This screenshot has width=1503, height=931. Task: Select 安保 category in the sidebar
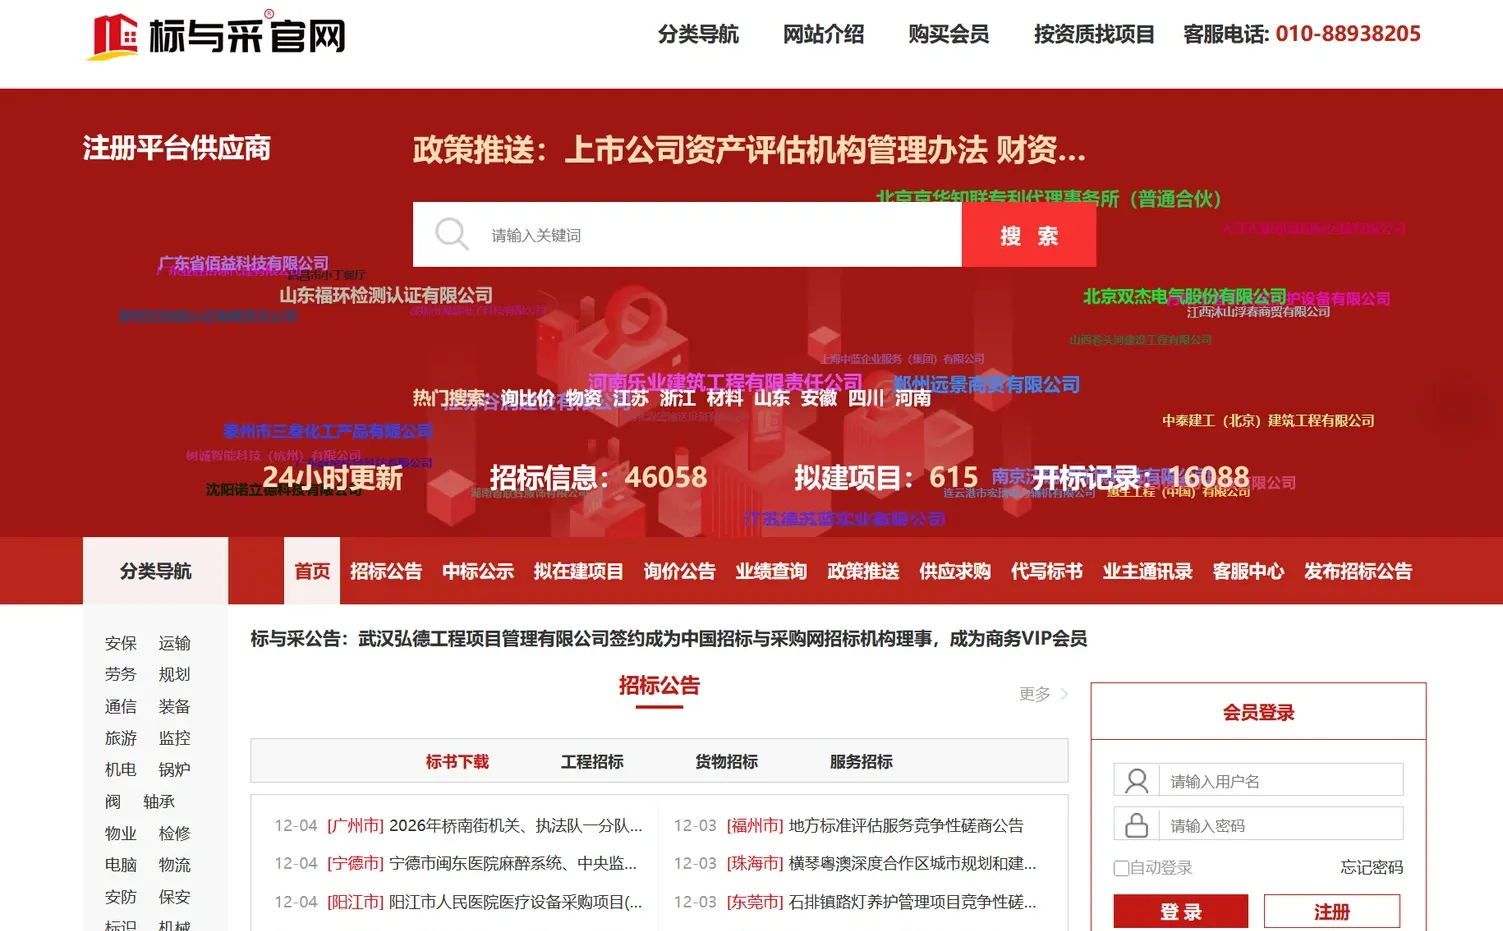tap(120, 643)
